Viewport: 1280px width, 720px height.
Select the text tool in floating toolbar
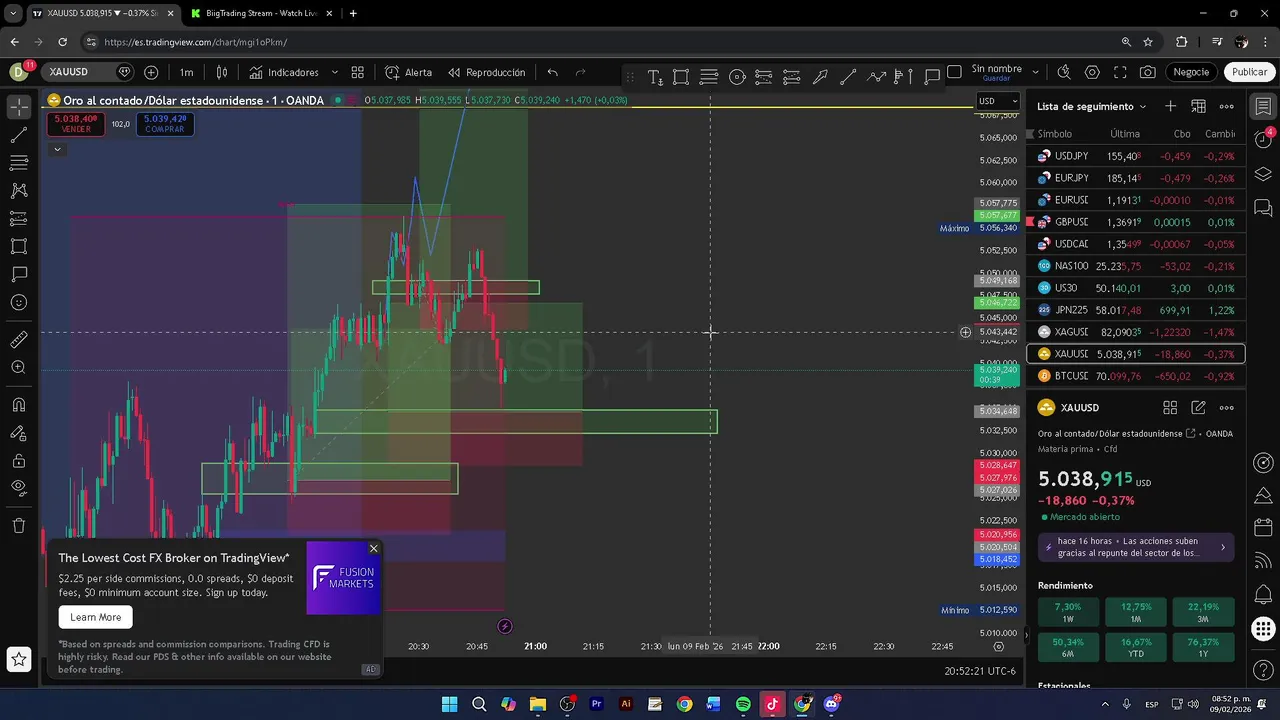click(654, 77)
